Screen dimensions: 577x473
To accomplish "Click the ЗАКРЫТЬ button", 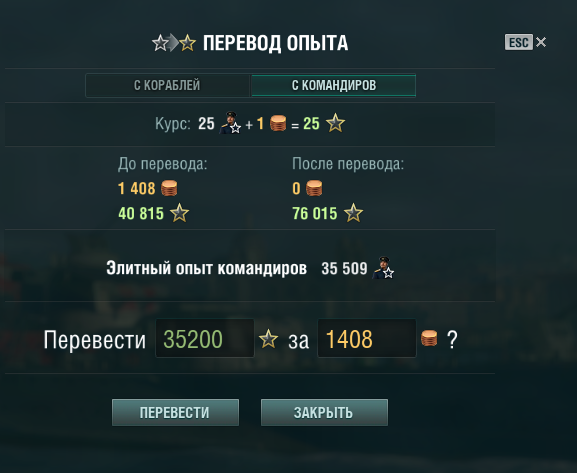I will [x=324, y=413].
